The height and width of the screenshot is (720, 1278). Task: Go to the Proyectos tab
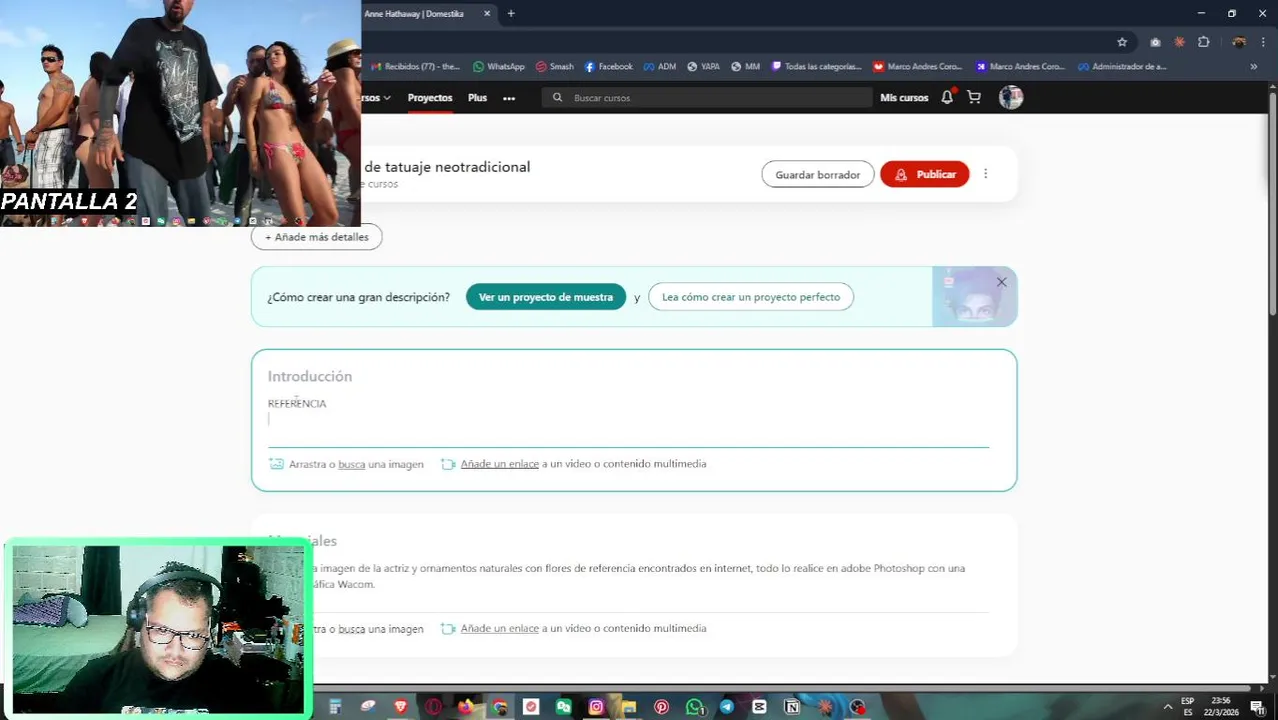[x=430, y=98]
